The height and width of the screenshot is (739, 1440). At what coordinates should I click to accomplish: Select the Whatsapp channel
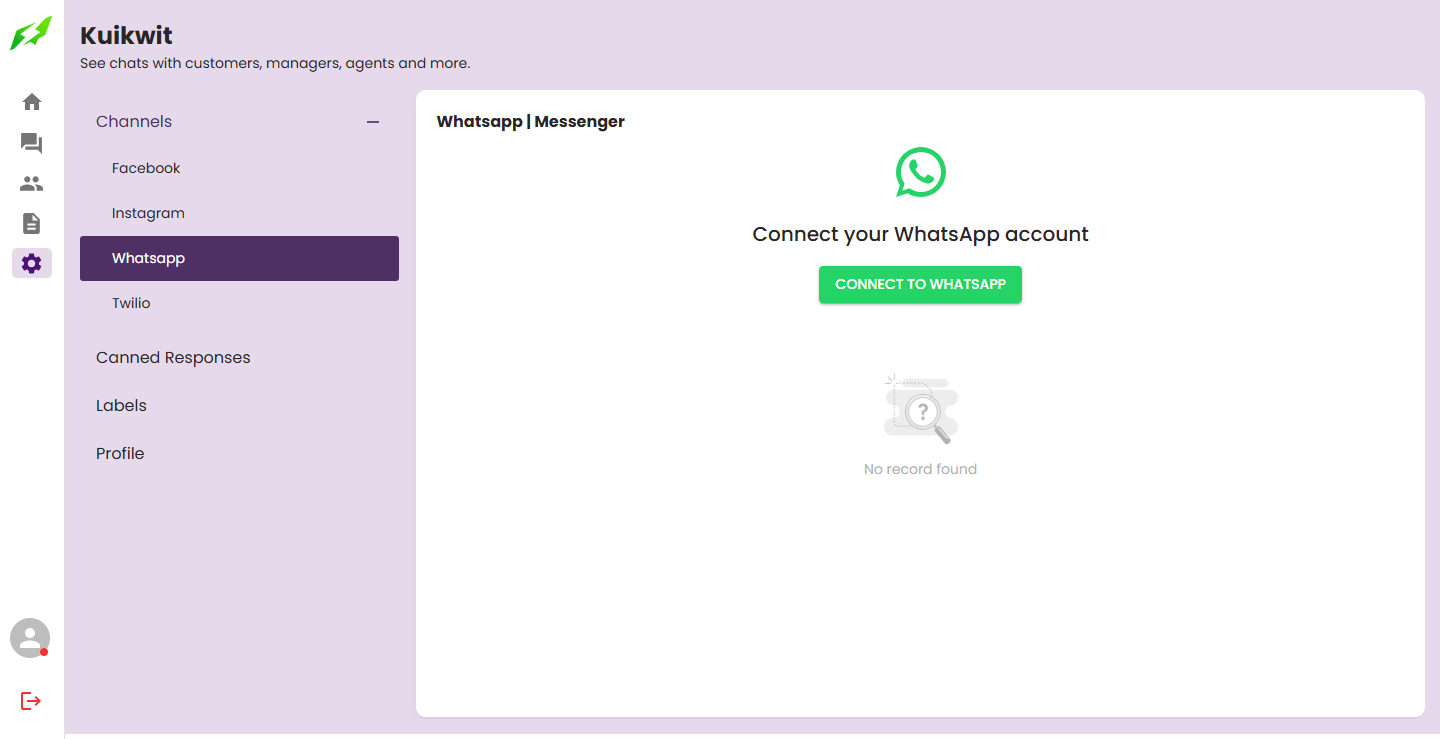[x=239, y=258]
